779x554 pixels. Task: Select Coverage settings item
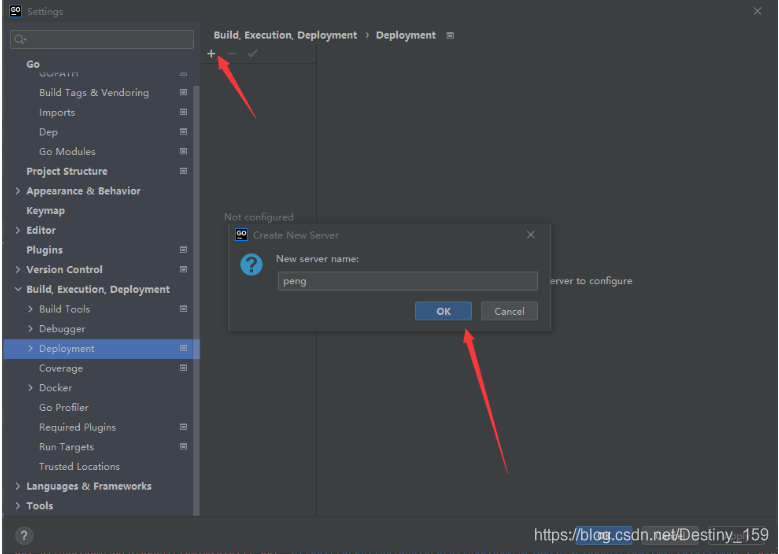(x=61, y=368)
